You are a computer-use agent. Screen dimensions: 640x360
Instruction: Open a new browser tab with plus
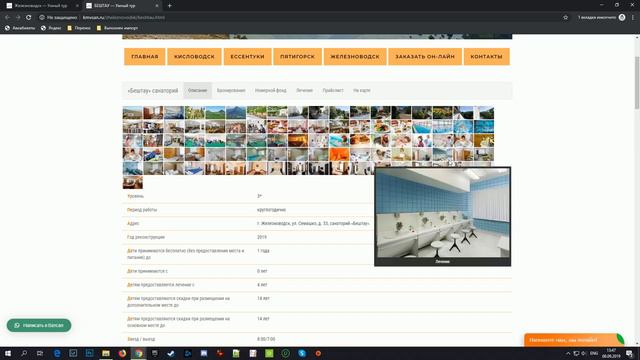169,6
